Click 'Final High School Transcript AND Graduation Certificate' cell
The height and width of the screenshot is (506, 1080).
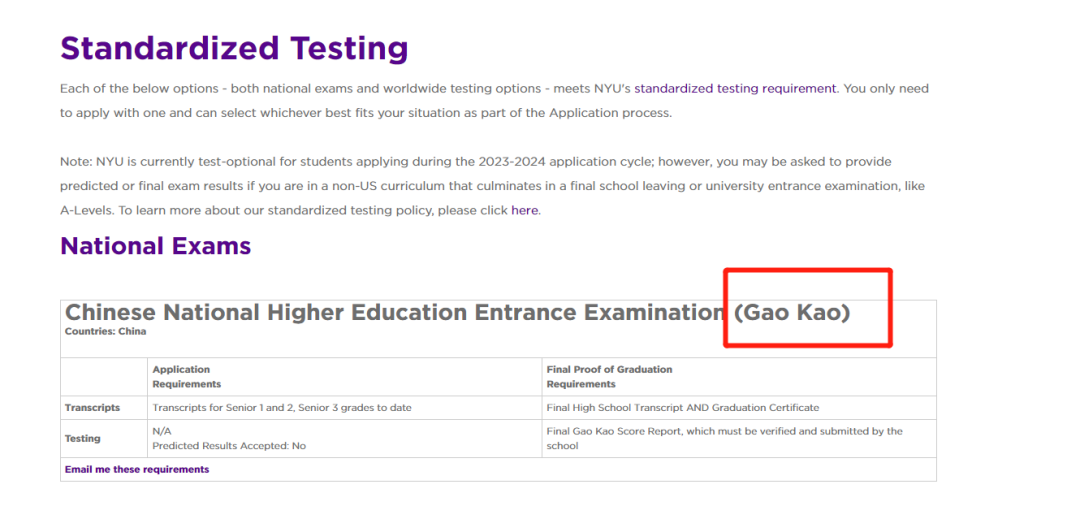(683, 408)
